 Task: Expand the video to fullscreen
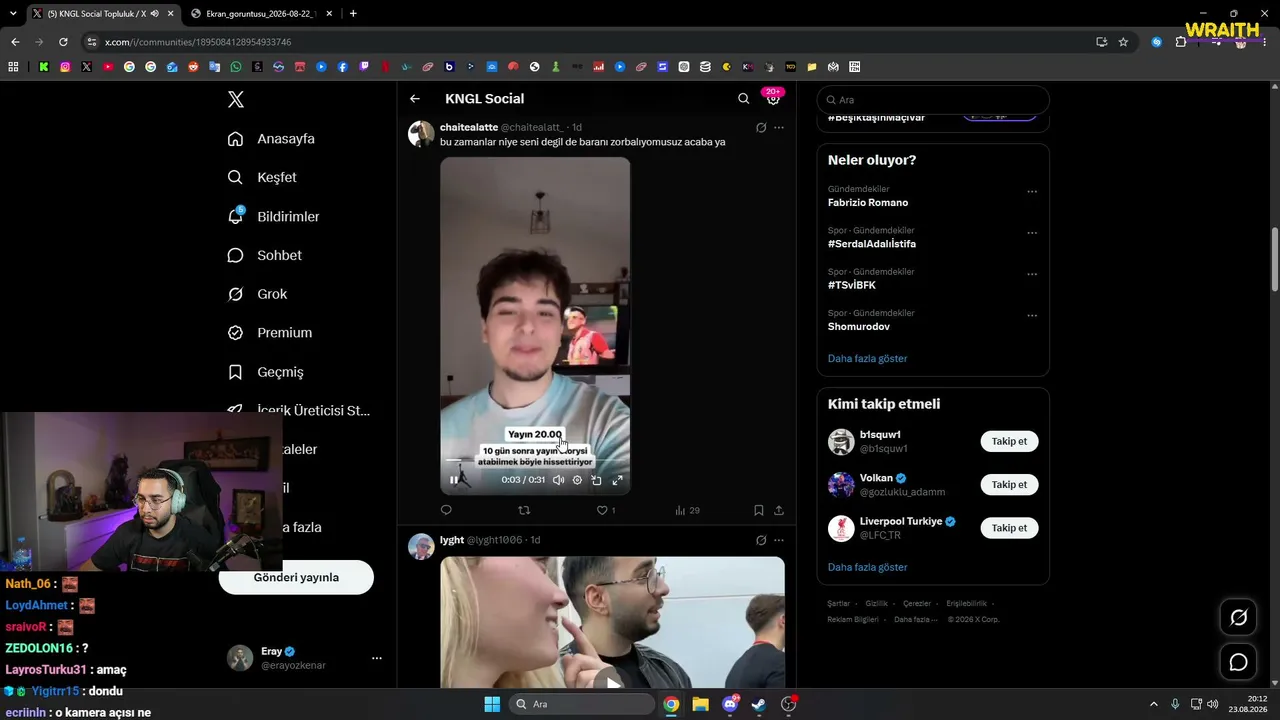pos(617,480)
